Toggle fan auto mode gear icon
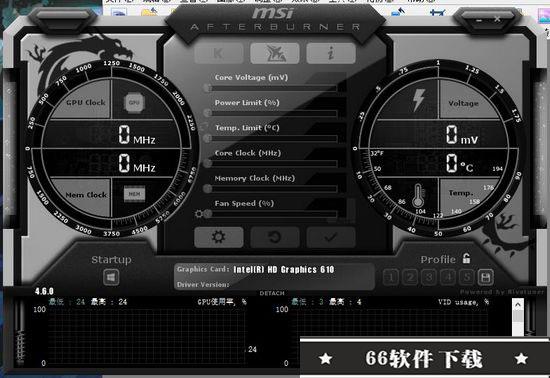 (x=199, y=214)
